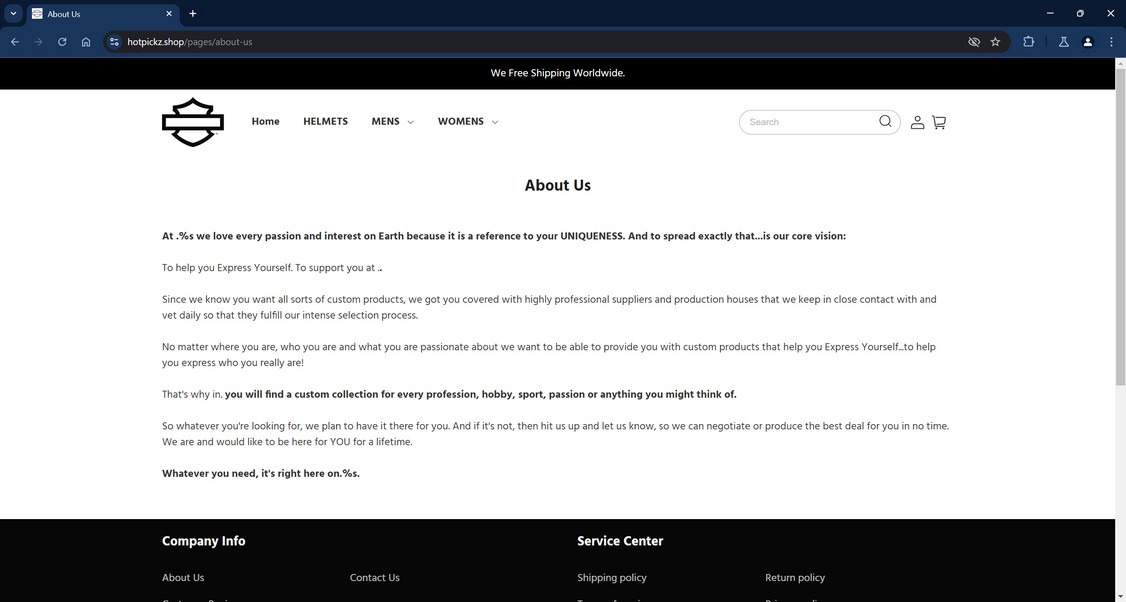Open Chrome Labs flask icon
This screenshot has height=602, width=1126.
coord(1064,42)
